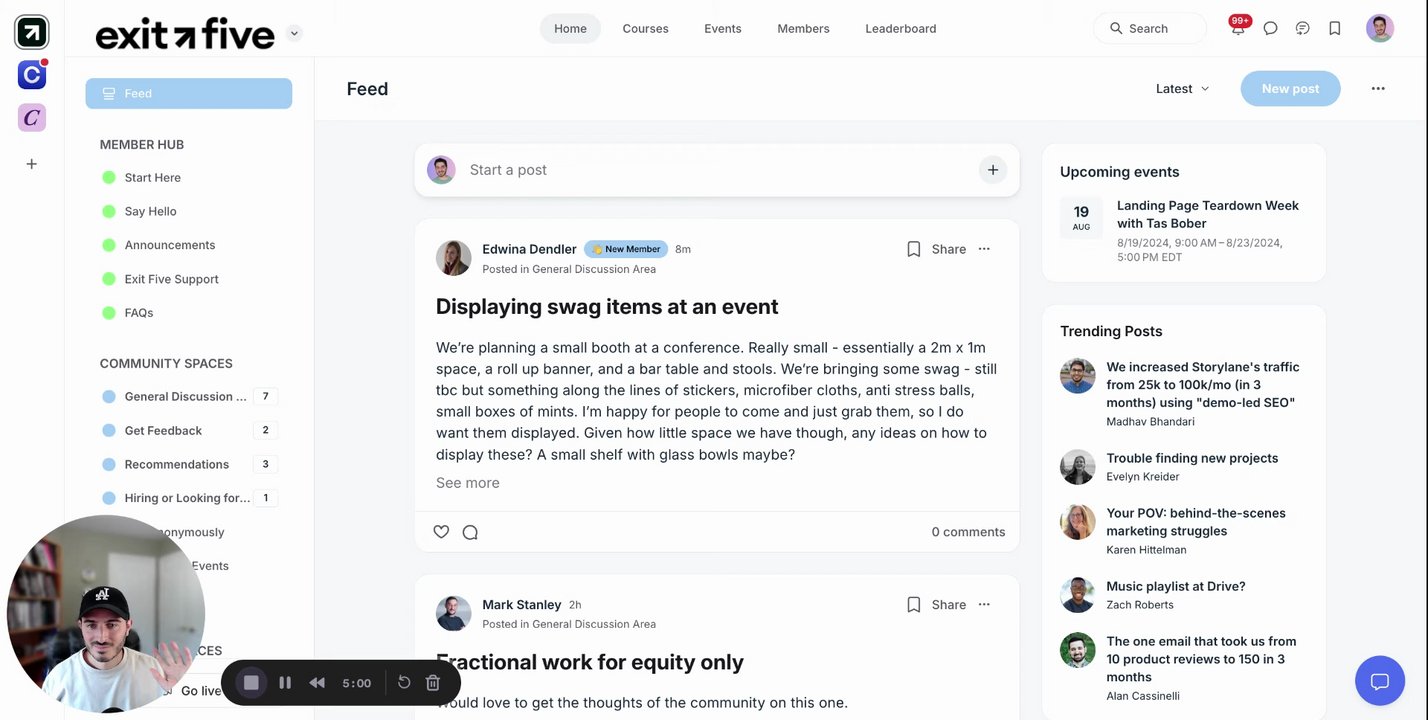Like Edwina Dendler's post with the heart icon
This screenshot has width=1428, height=720.
(441, 532)
